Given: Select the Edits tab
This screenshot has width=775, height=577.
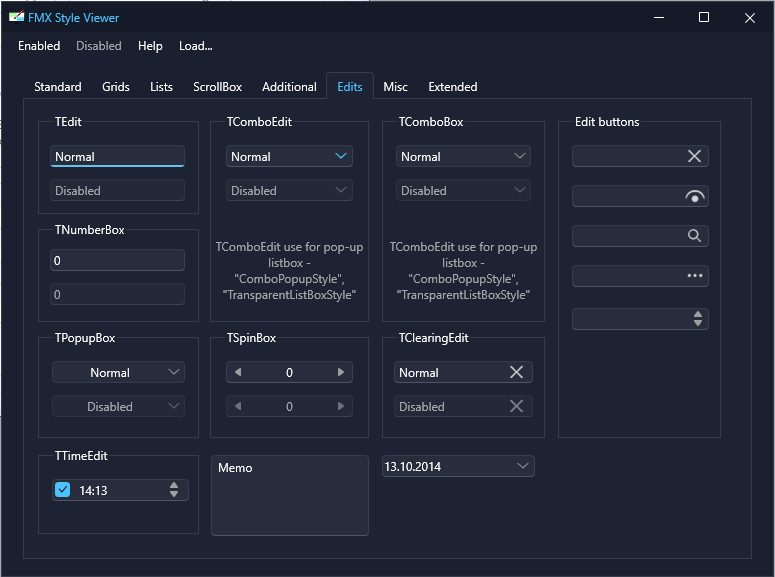Looking at the screenshot, I should [350, 87].
